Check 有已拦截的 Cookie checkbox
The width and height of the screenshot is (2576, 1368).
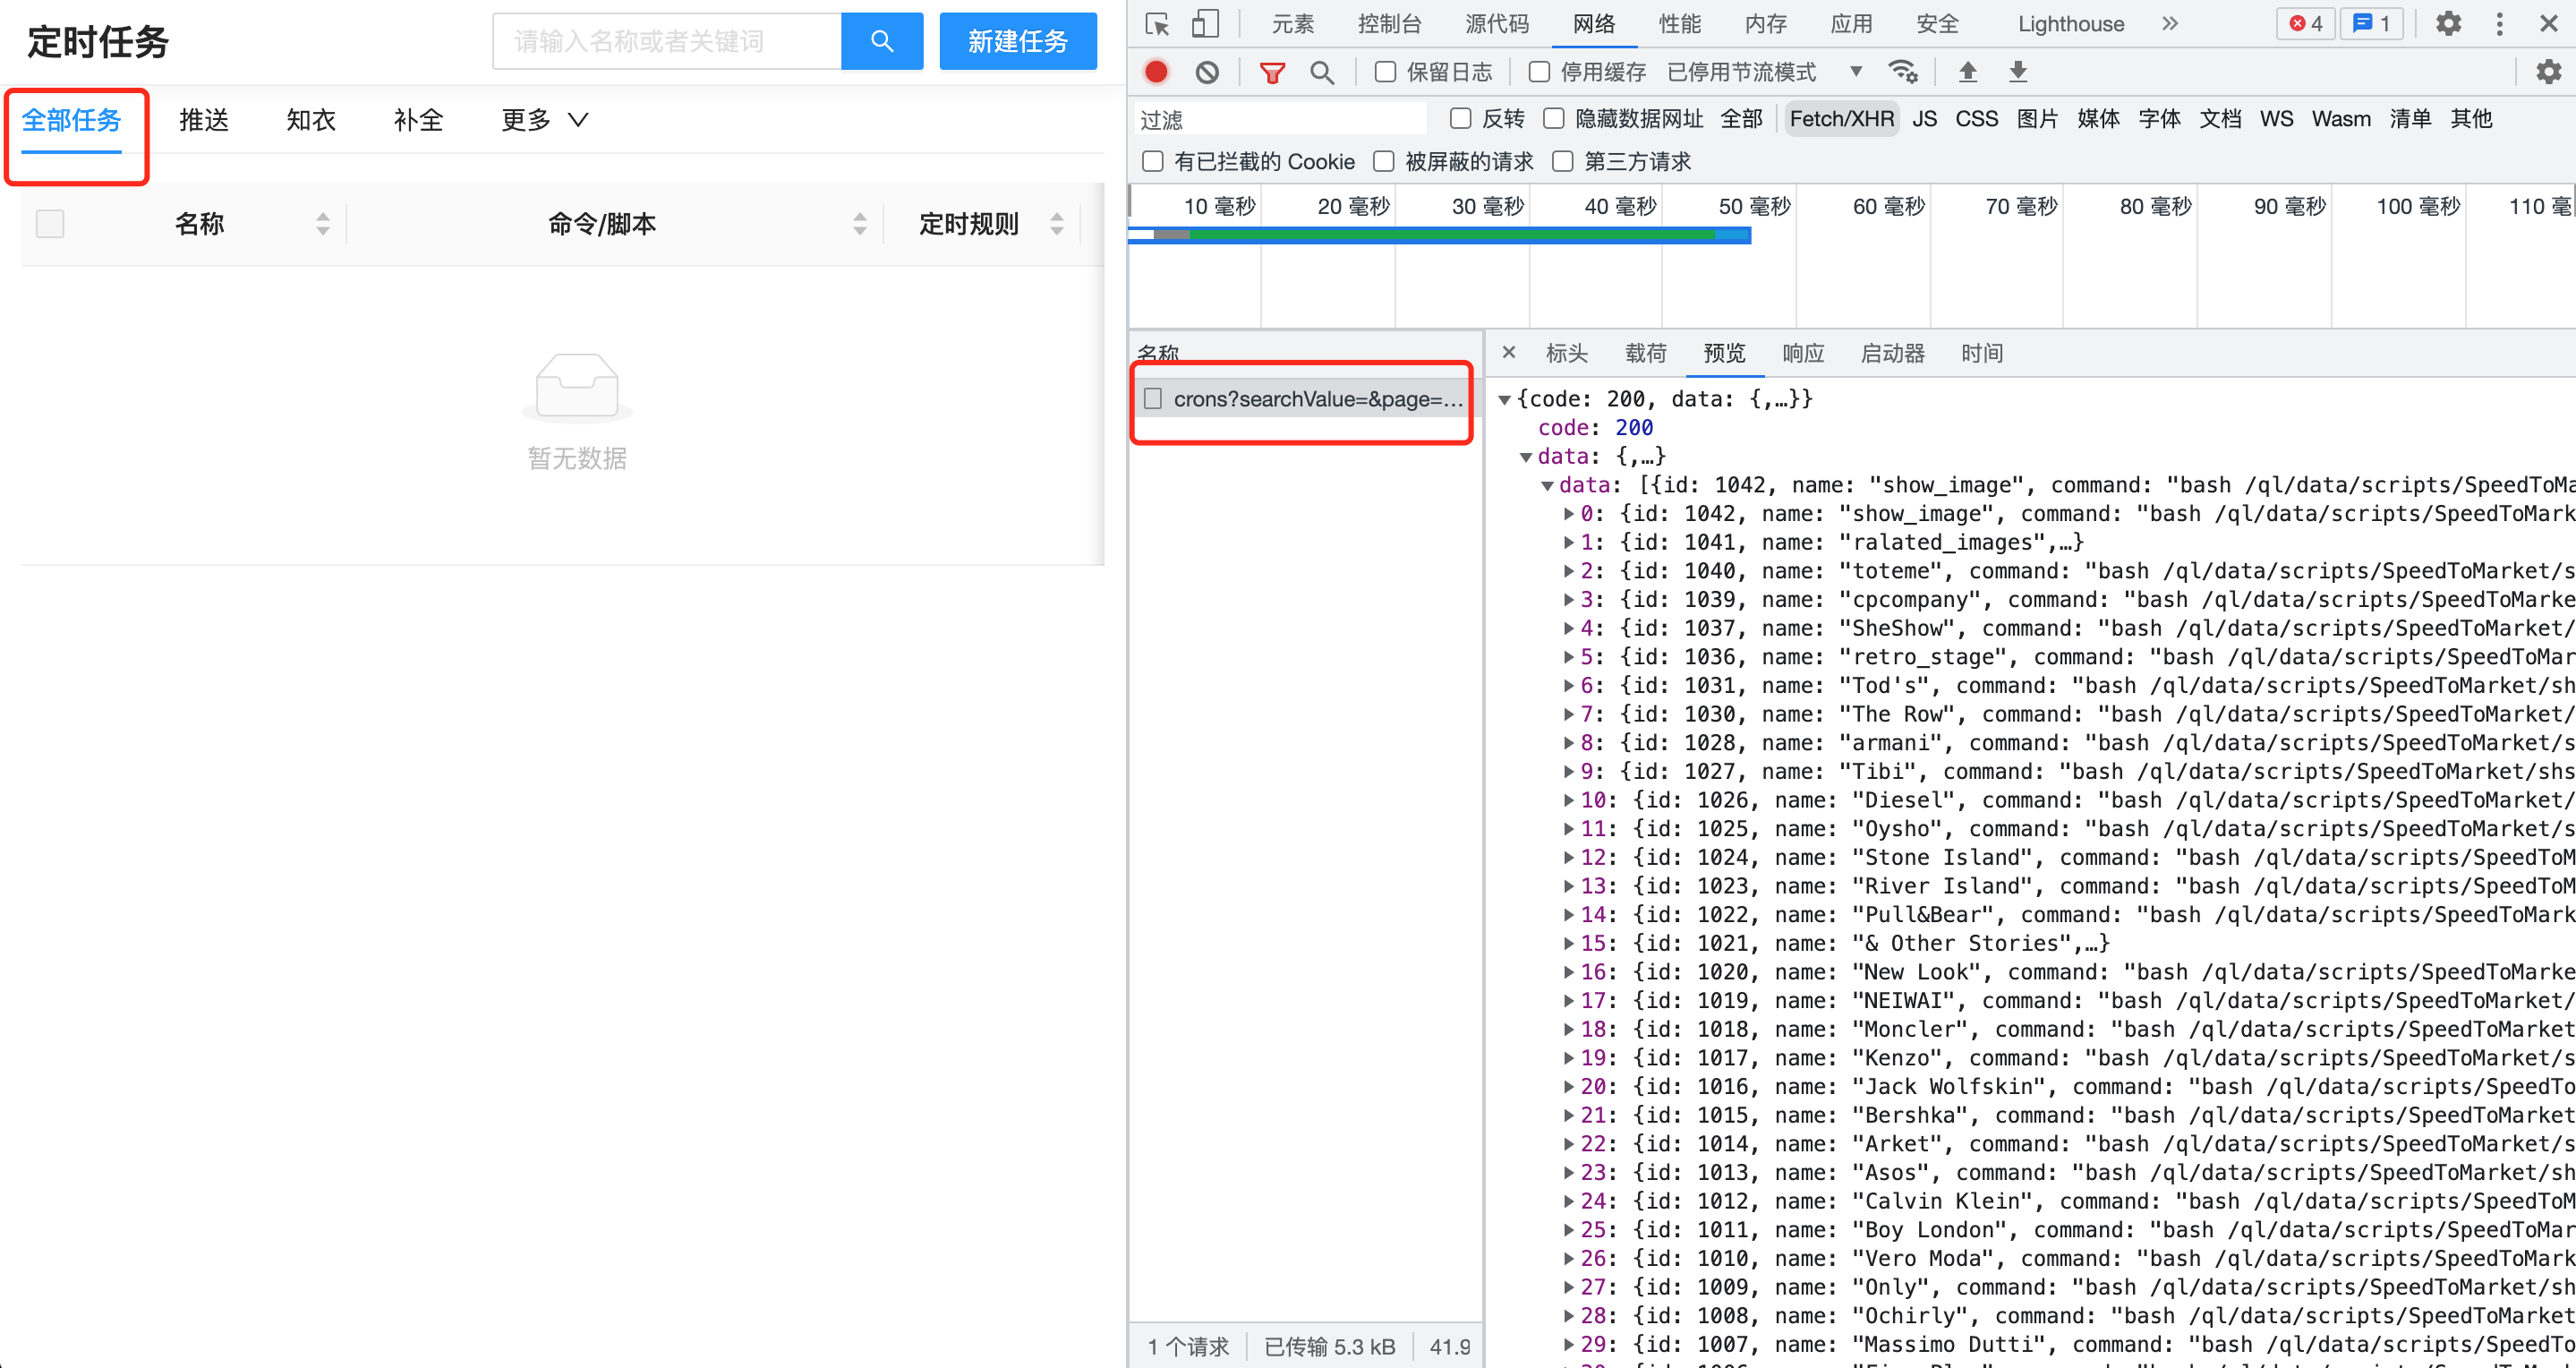pyautogui.click(x=1153, y=162)
